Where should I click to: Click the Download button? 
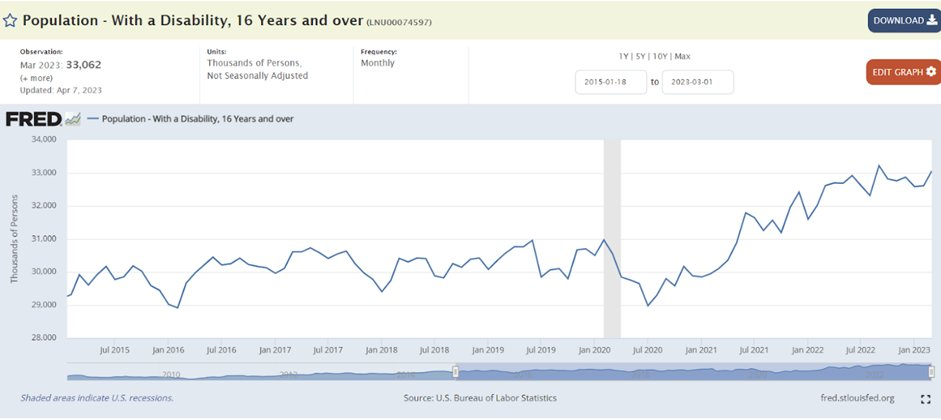(x=904, y=21)
